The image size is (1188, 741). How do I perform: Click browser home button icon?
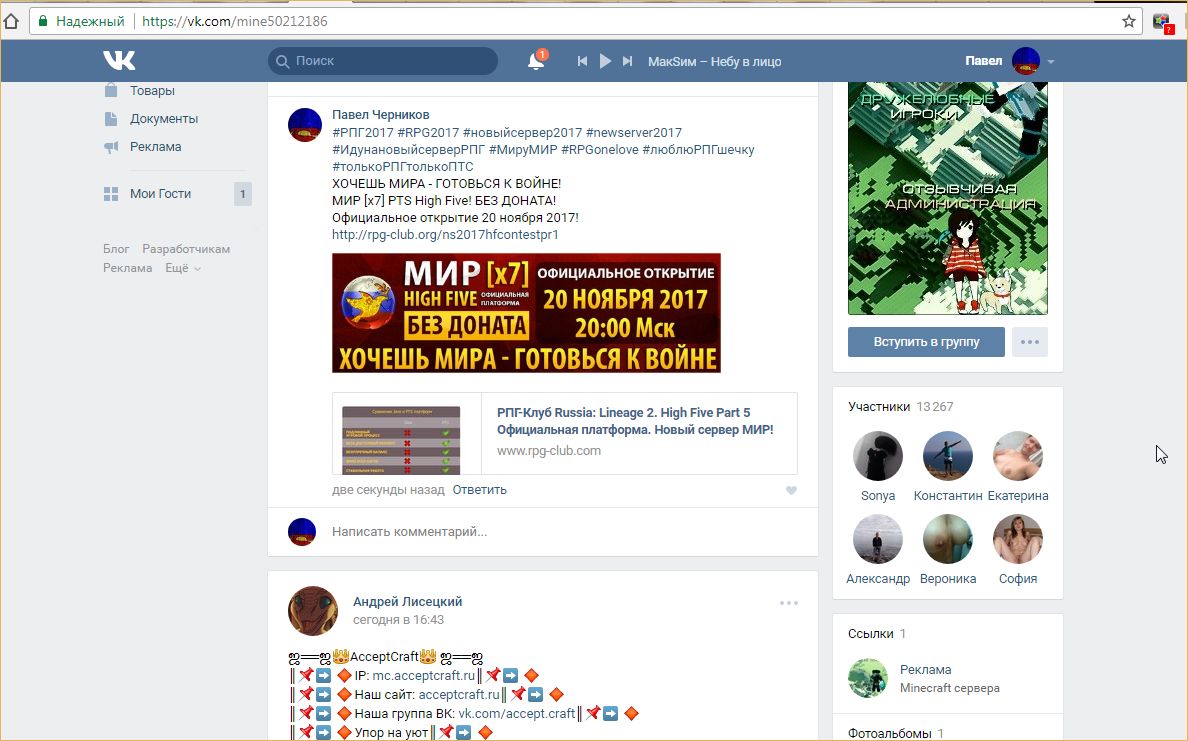tap(10, 21)
